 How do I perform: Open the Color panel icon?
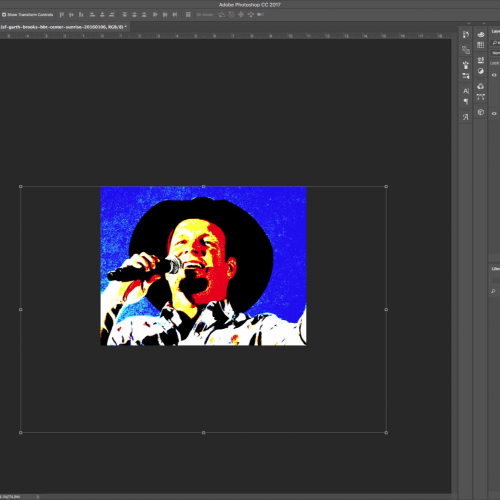(x=480, y=35)
